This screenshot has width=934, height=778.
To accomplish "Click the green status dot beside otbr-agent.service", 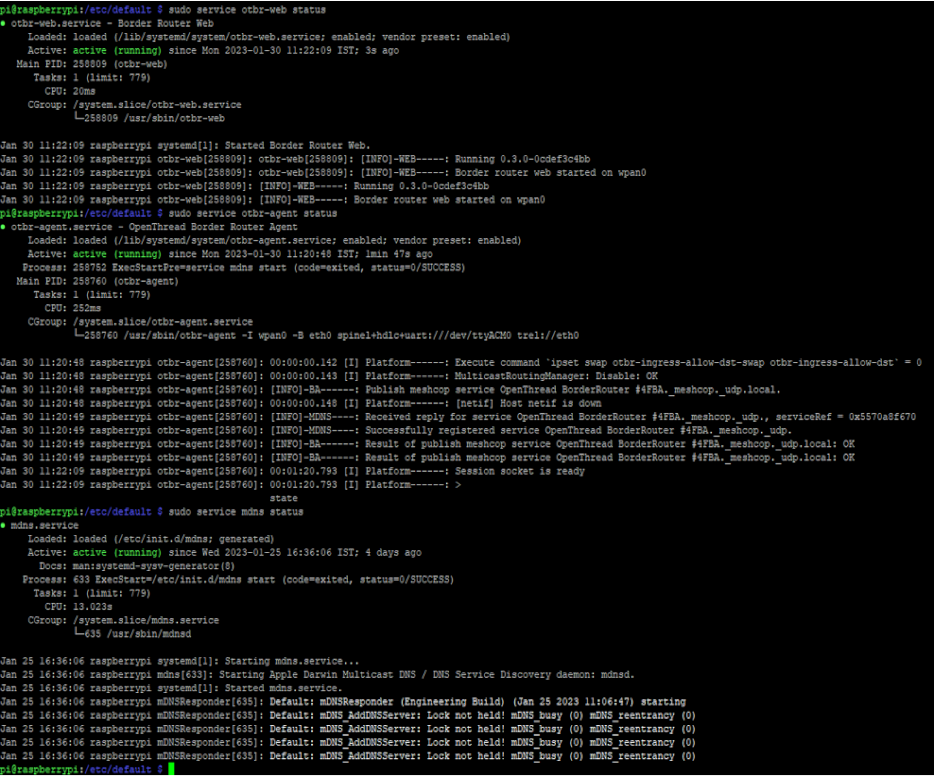I will click(x=5, y=227).
